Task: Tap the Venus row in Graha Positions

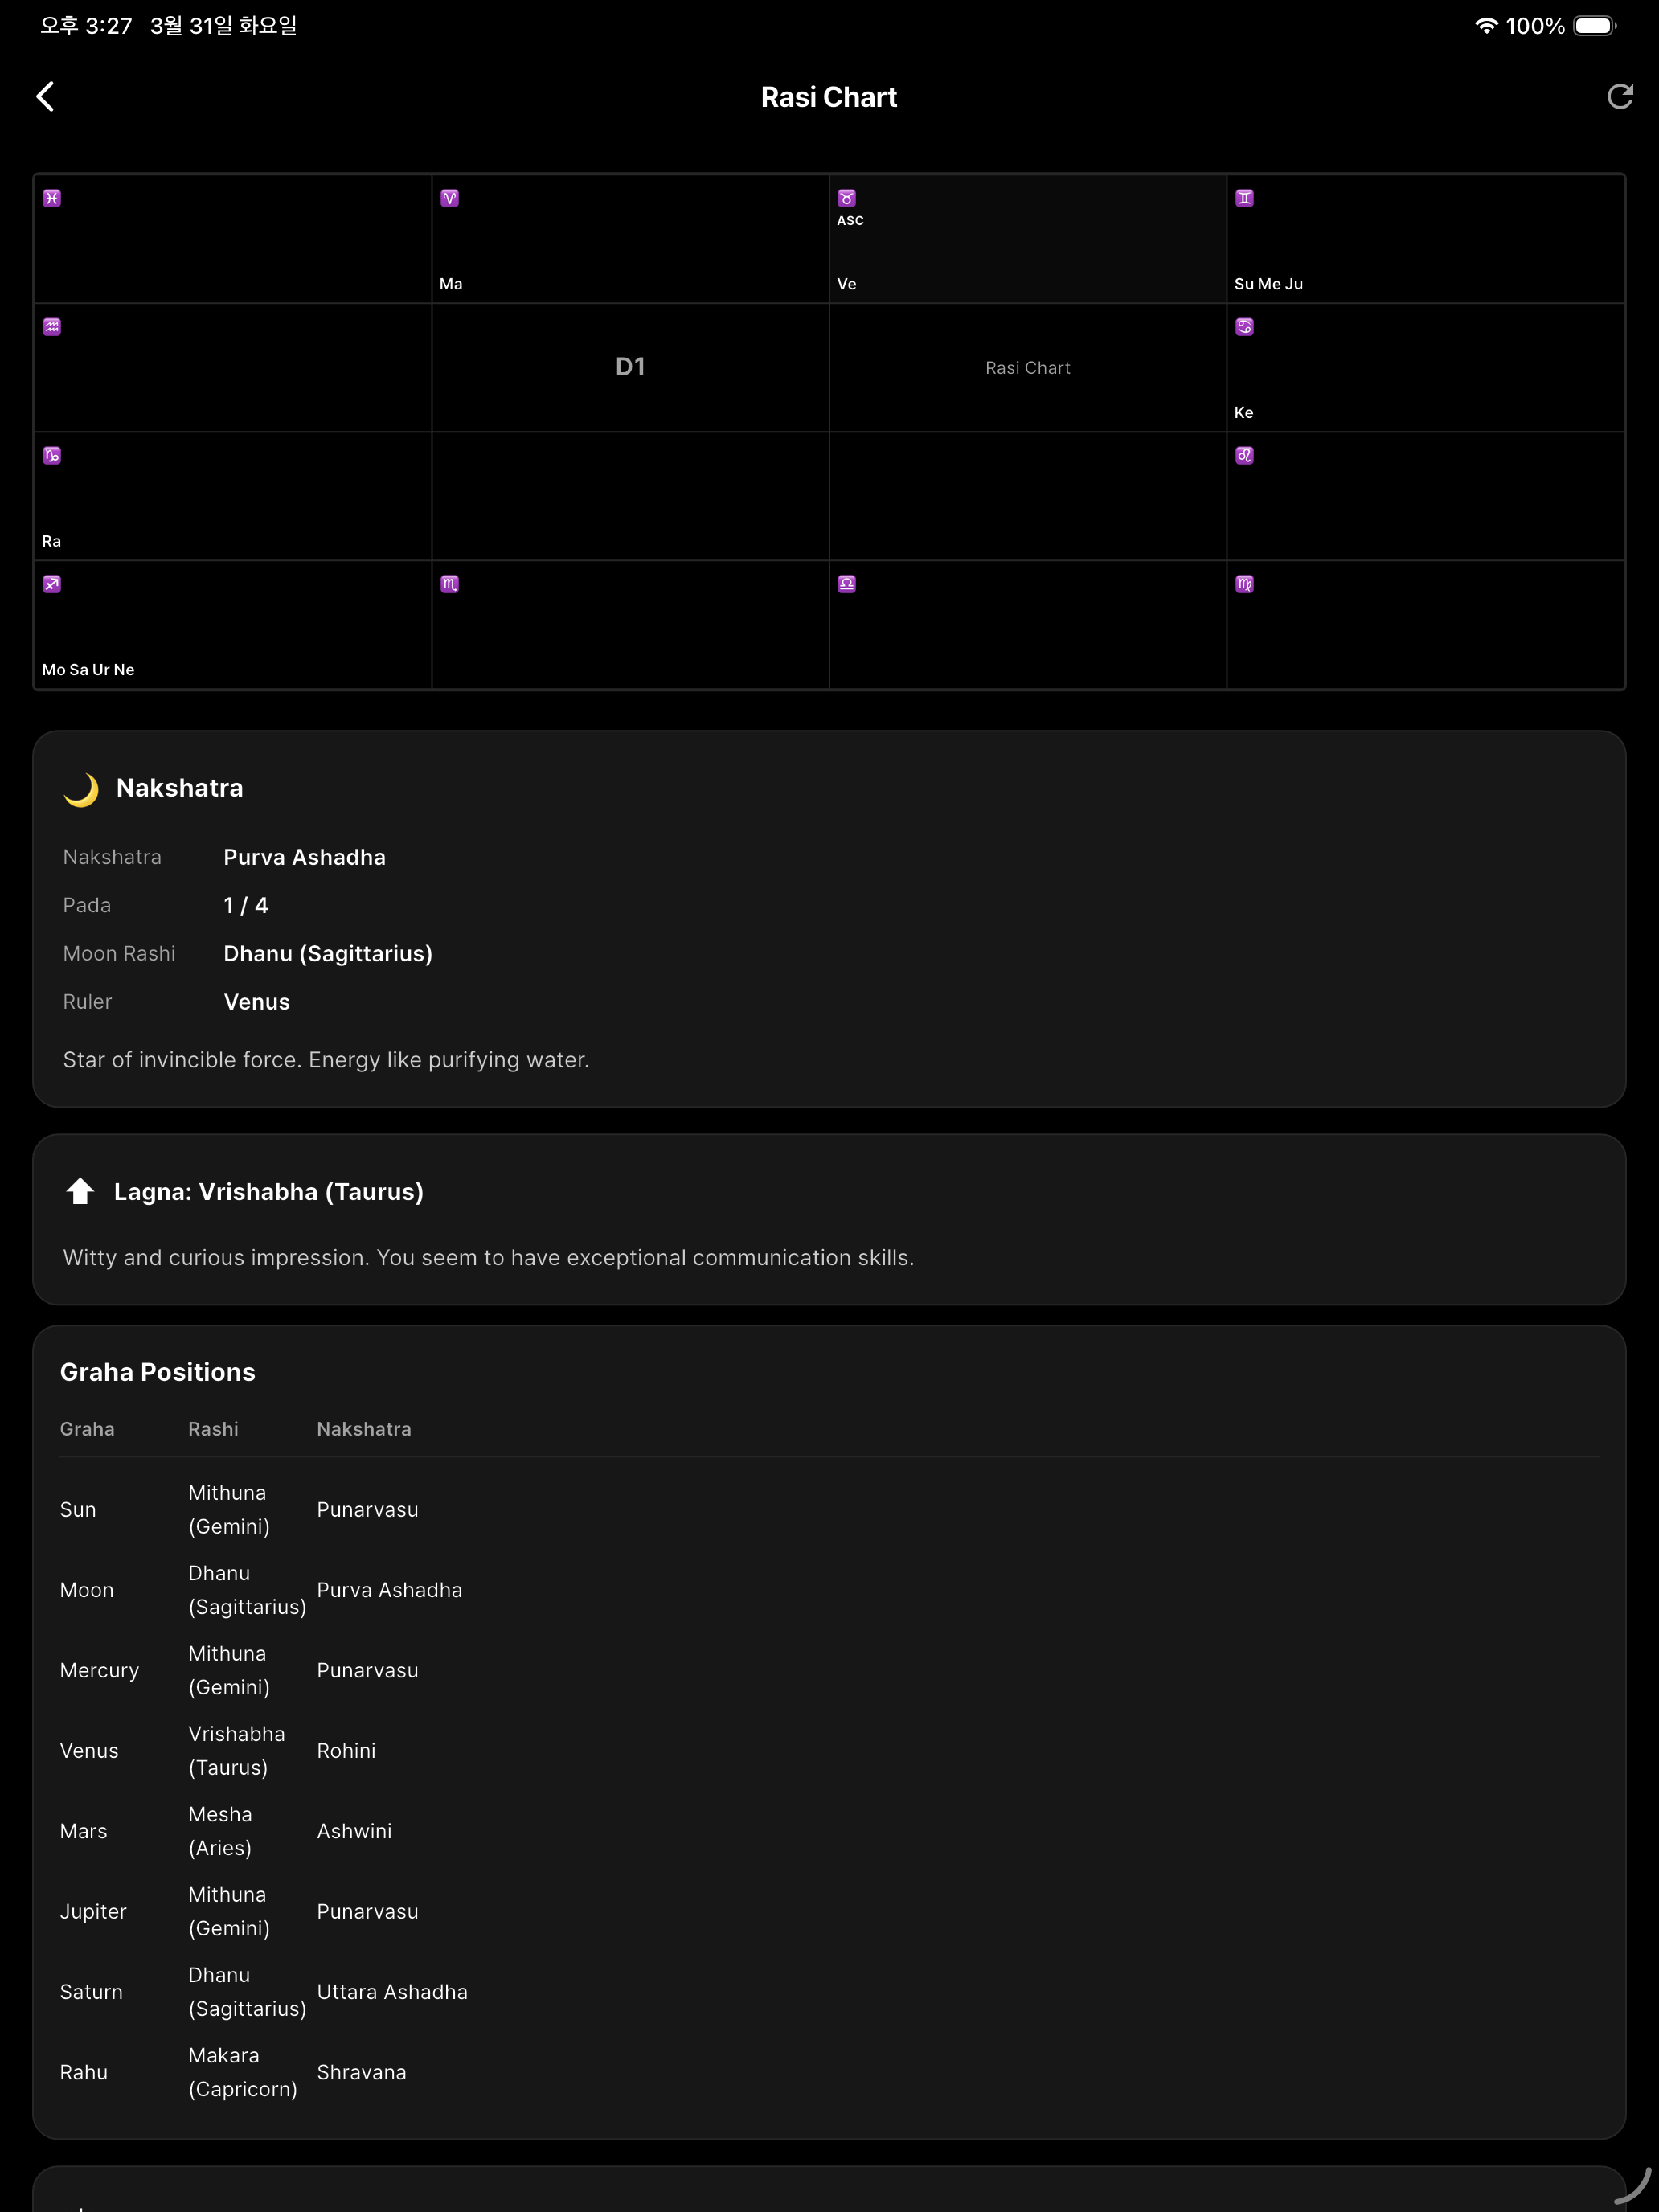Action: point(829,1751)
